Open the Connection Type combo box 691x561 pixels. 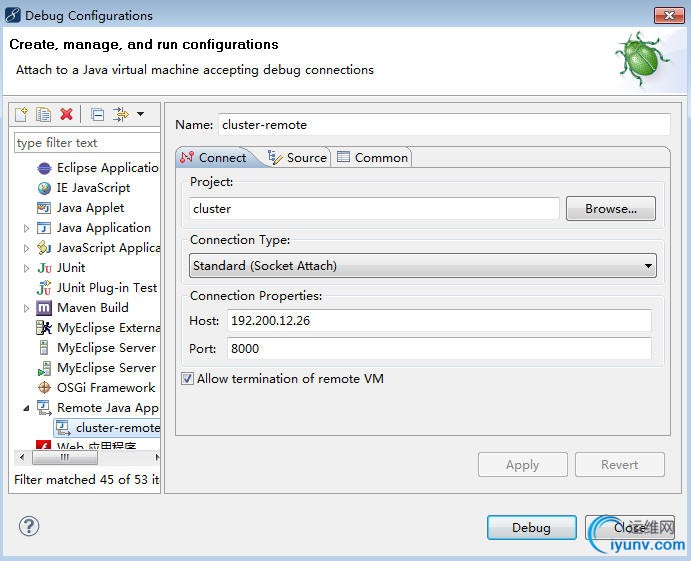click(423, 266)
